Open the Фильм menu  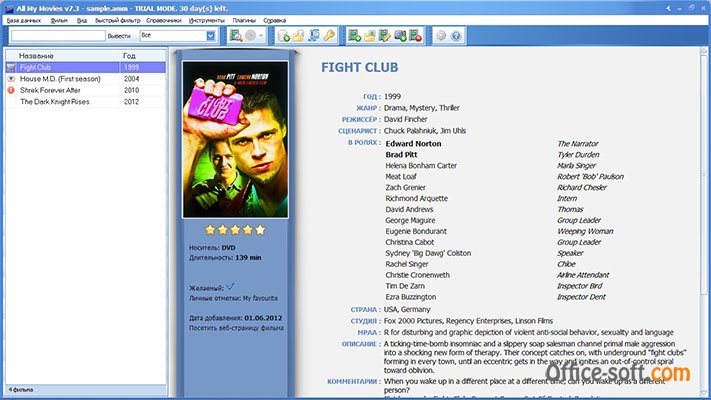pos(58,20)
